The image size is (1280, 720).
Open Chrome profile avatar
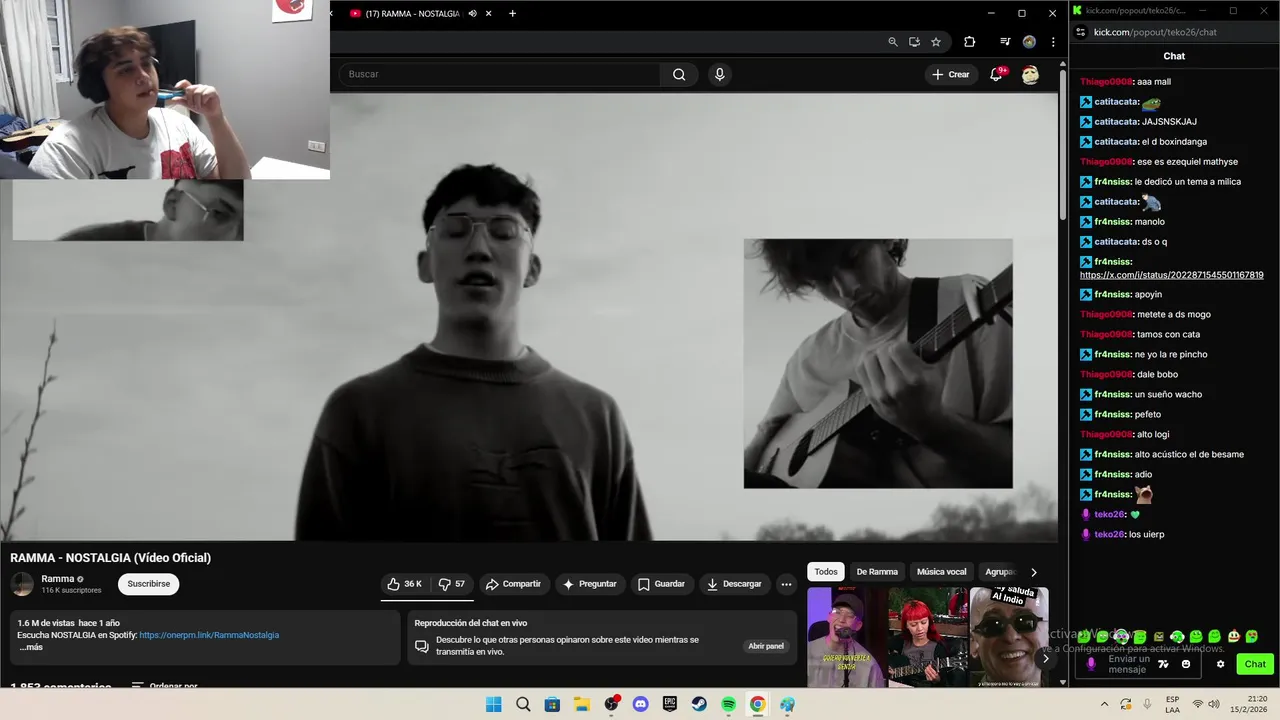[x=1029, y=42]
